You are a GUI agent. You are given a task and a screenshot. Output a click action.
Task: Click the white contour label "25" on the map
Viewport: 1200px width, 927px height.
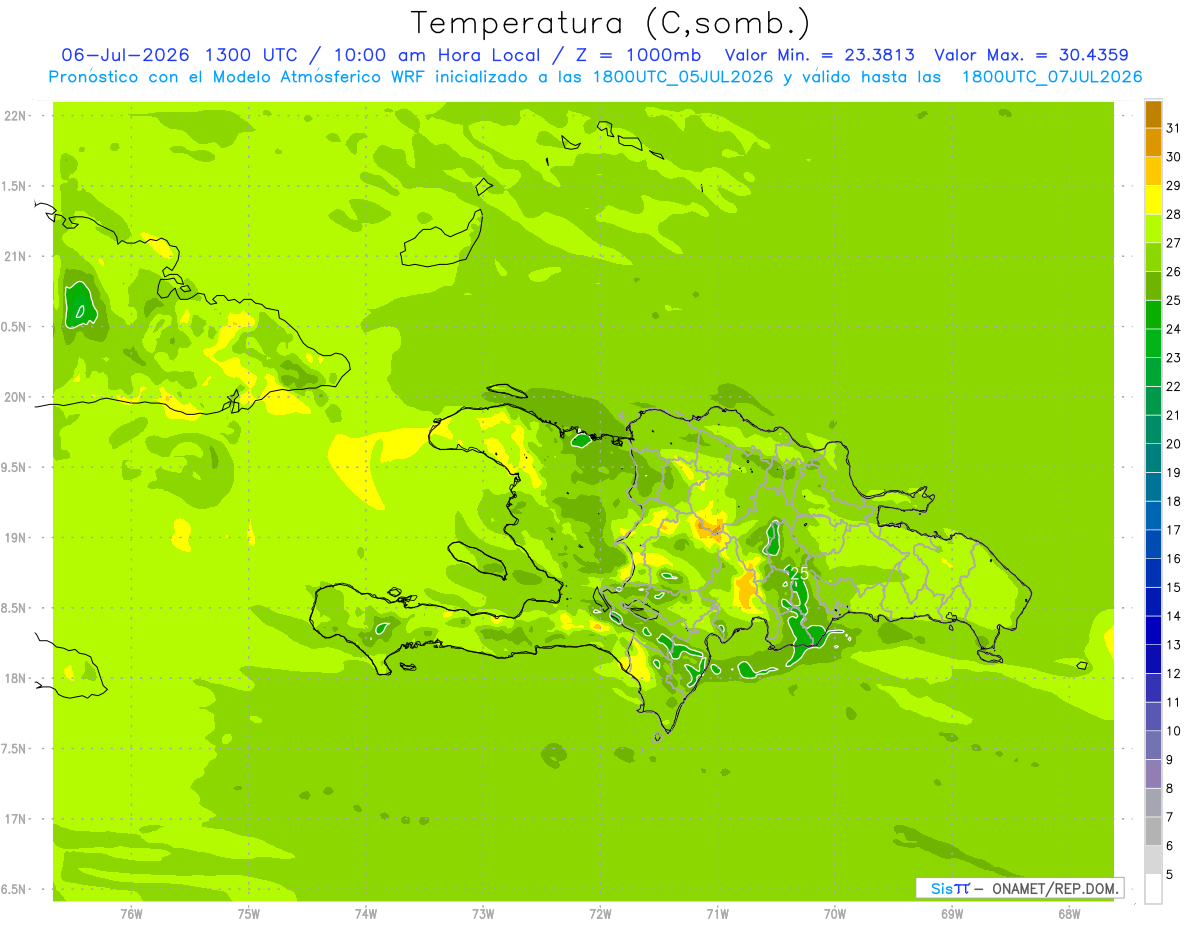click(798, 573)
